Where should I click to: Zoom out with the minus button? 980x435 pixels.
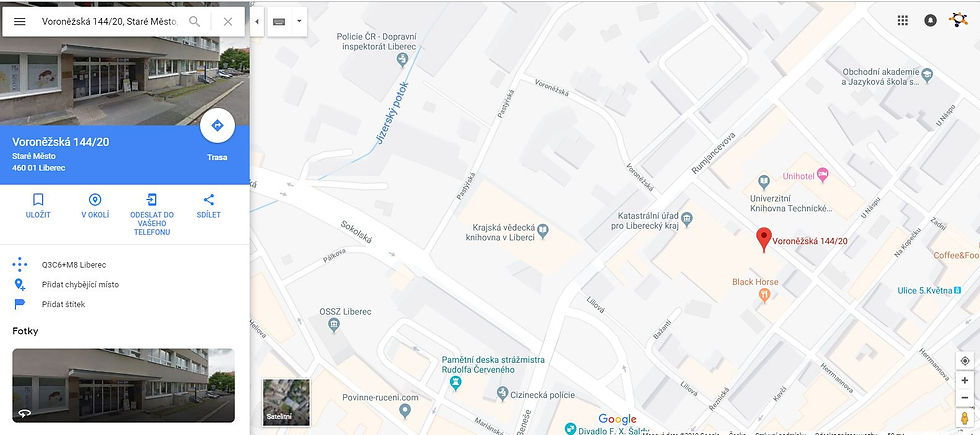coord(965,398)
